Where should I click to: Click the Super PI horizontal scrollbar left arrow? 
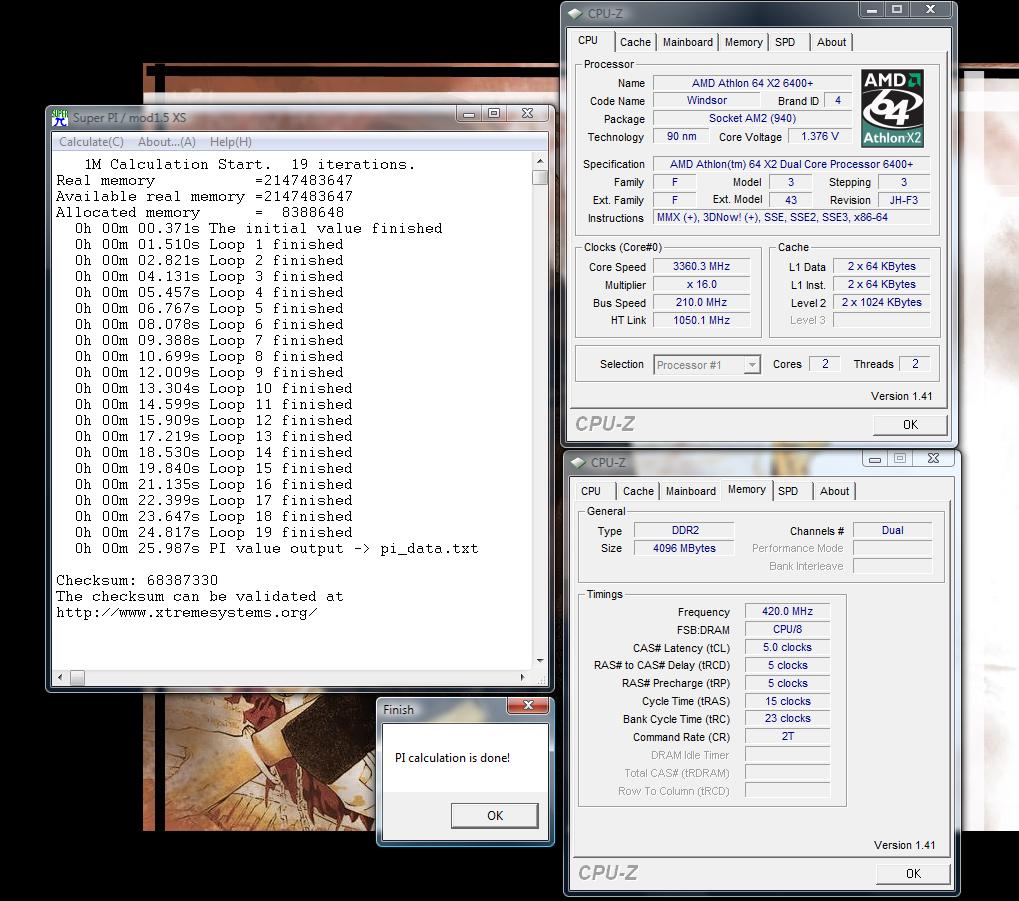tap(60, 677)
